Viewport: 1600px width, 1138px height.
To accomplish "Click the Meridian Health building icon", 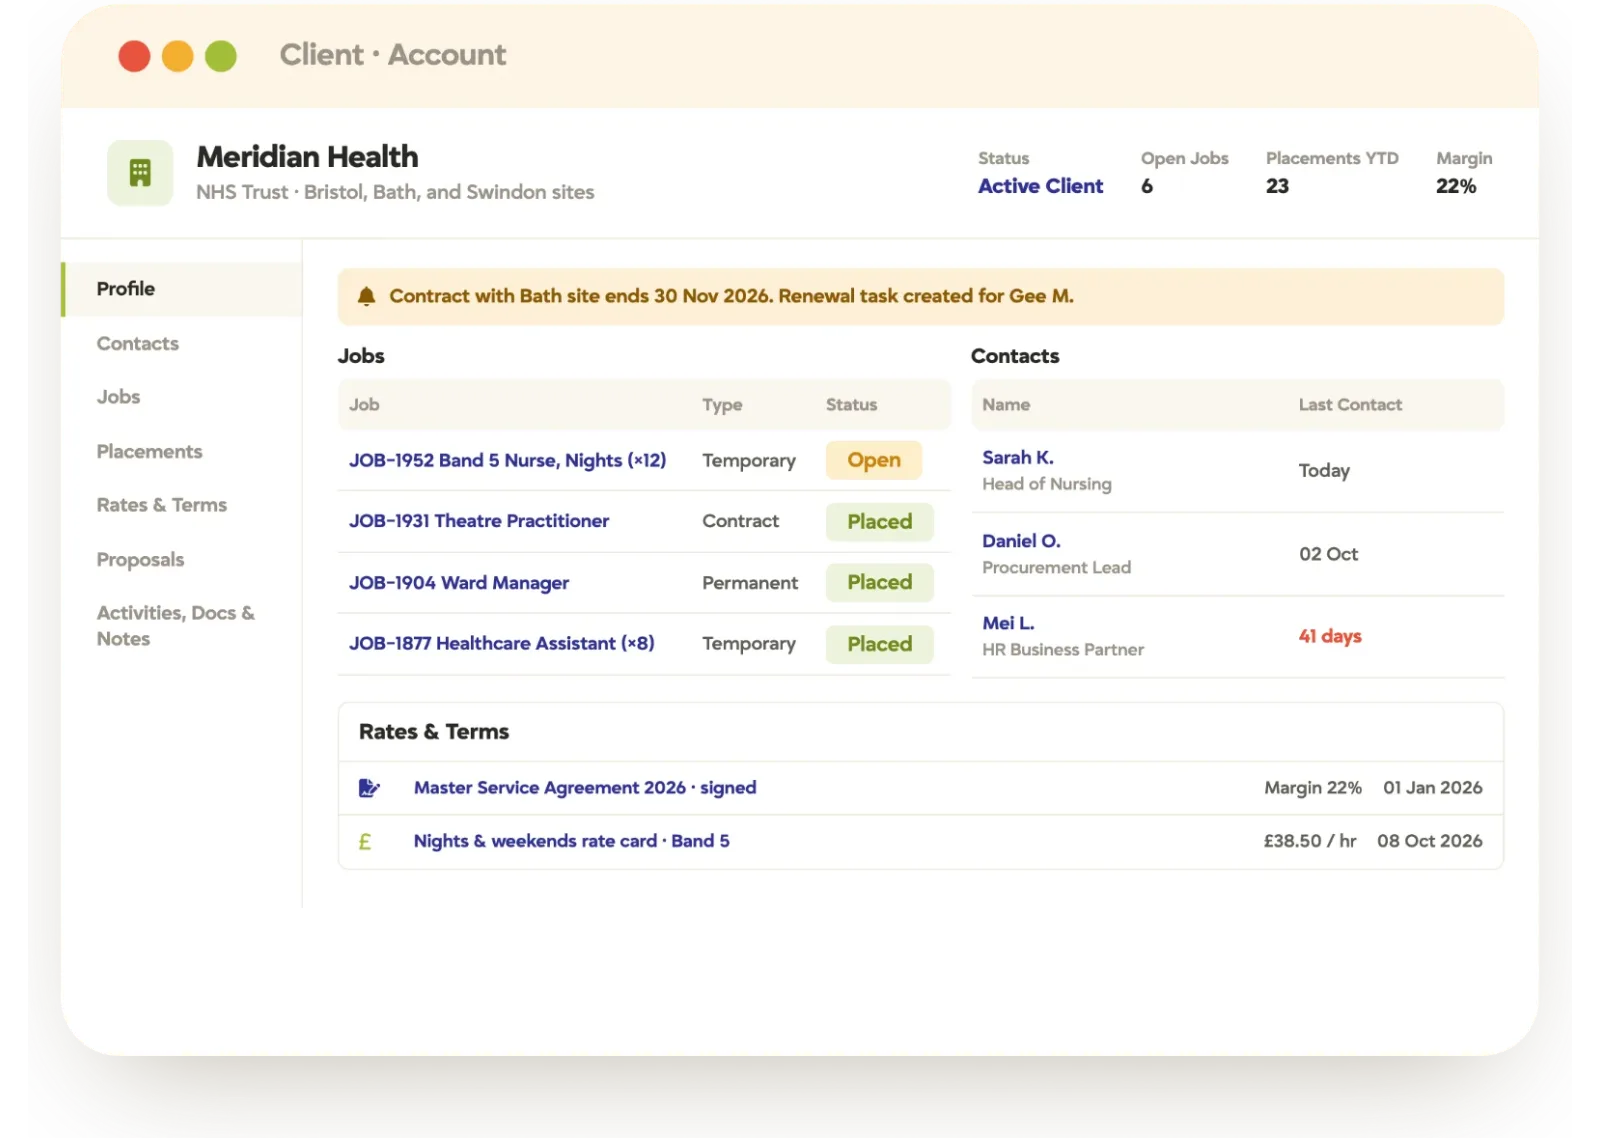I will pyautogui.click(x=140, y=173).
